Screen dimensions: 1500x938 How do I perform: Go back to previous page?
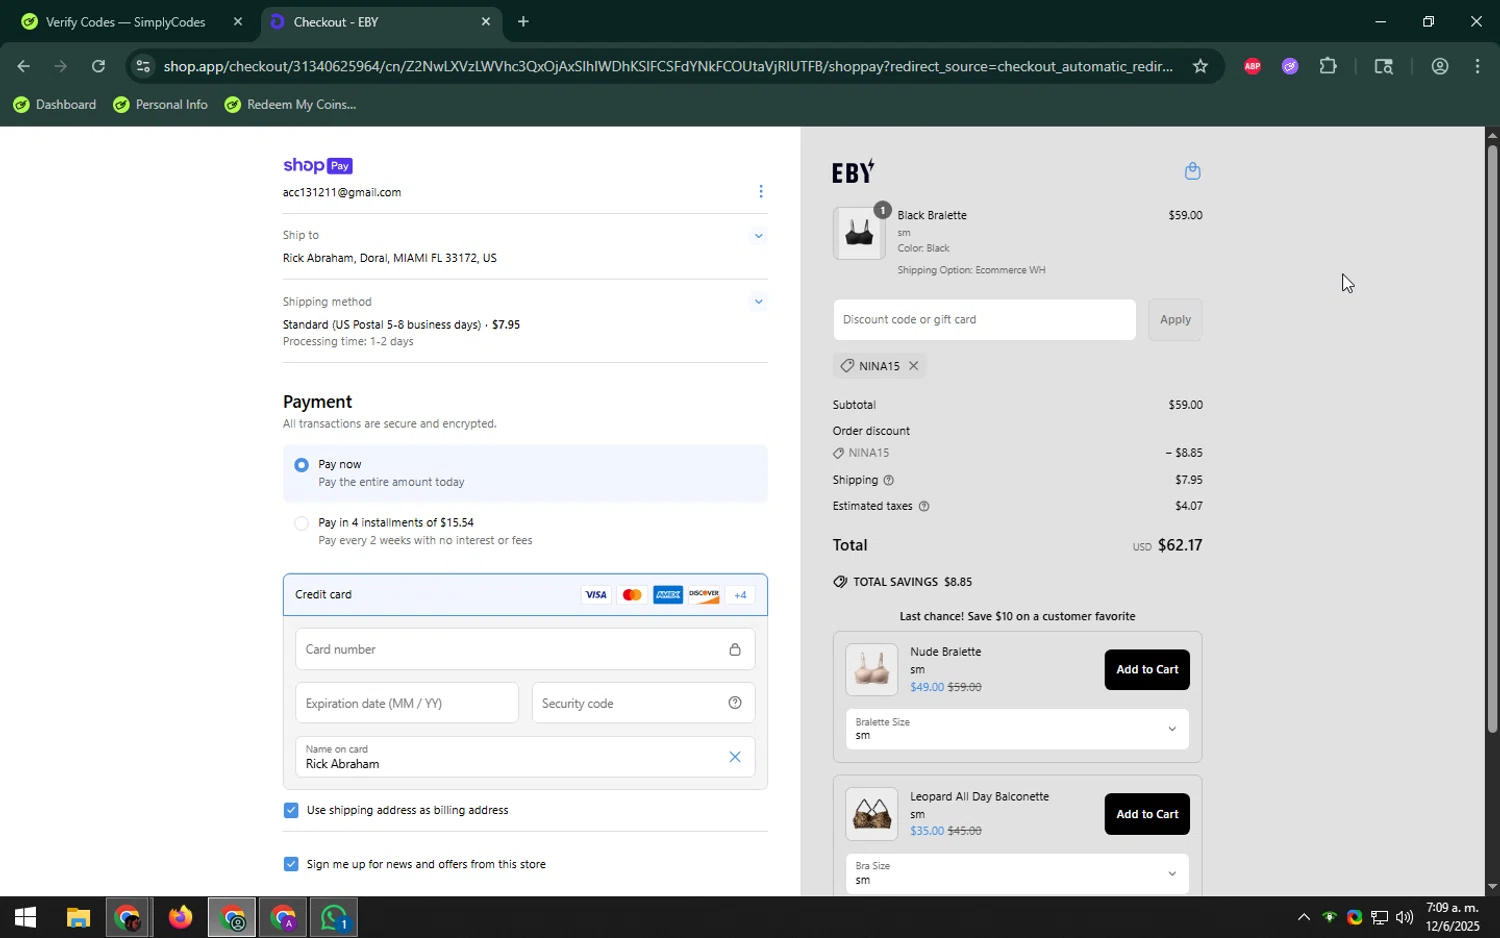click(22, 66)
